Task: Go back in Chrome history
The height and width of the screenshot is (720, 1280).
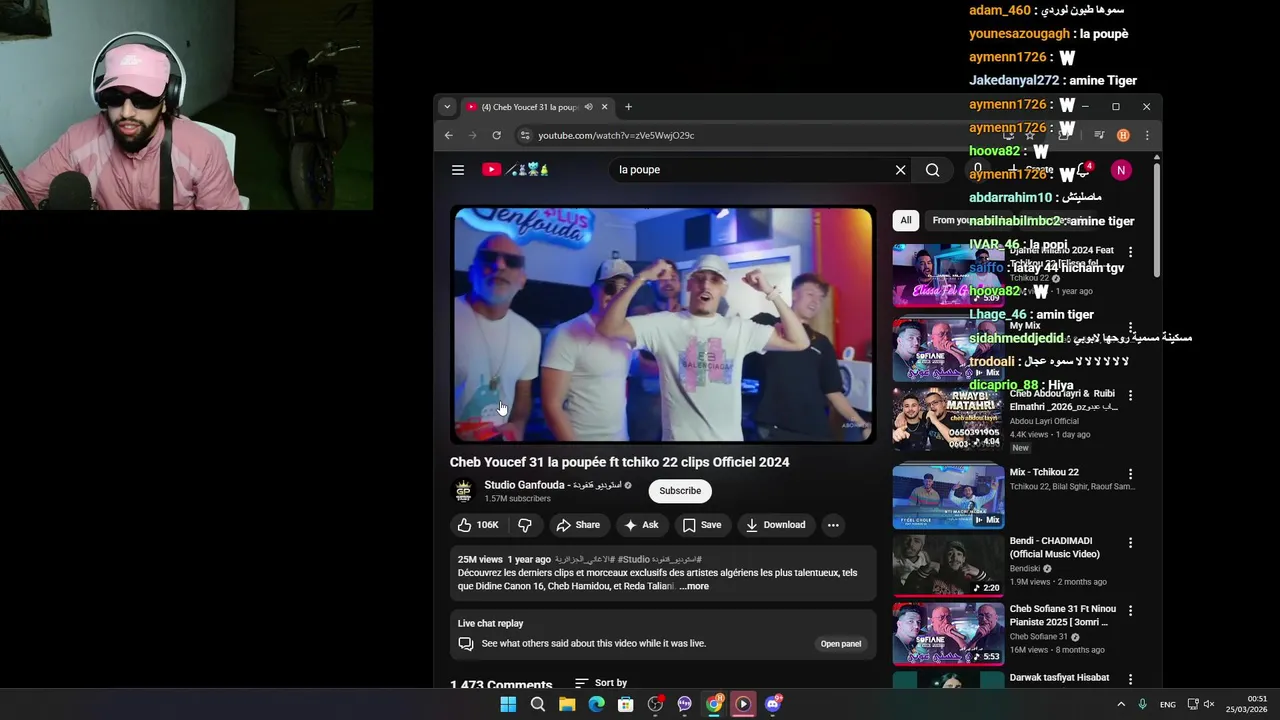Action: click(449, 135)
